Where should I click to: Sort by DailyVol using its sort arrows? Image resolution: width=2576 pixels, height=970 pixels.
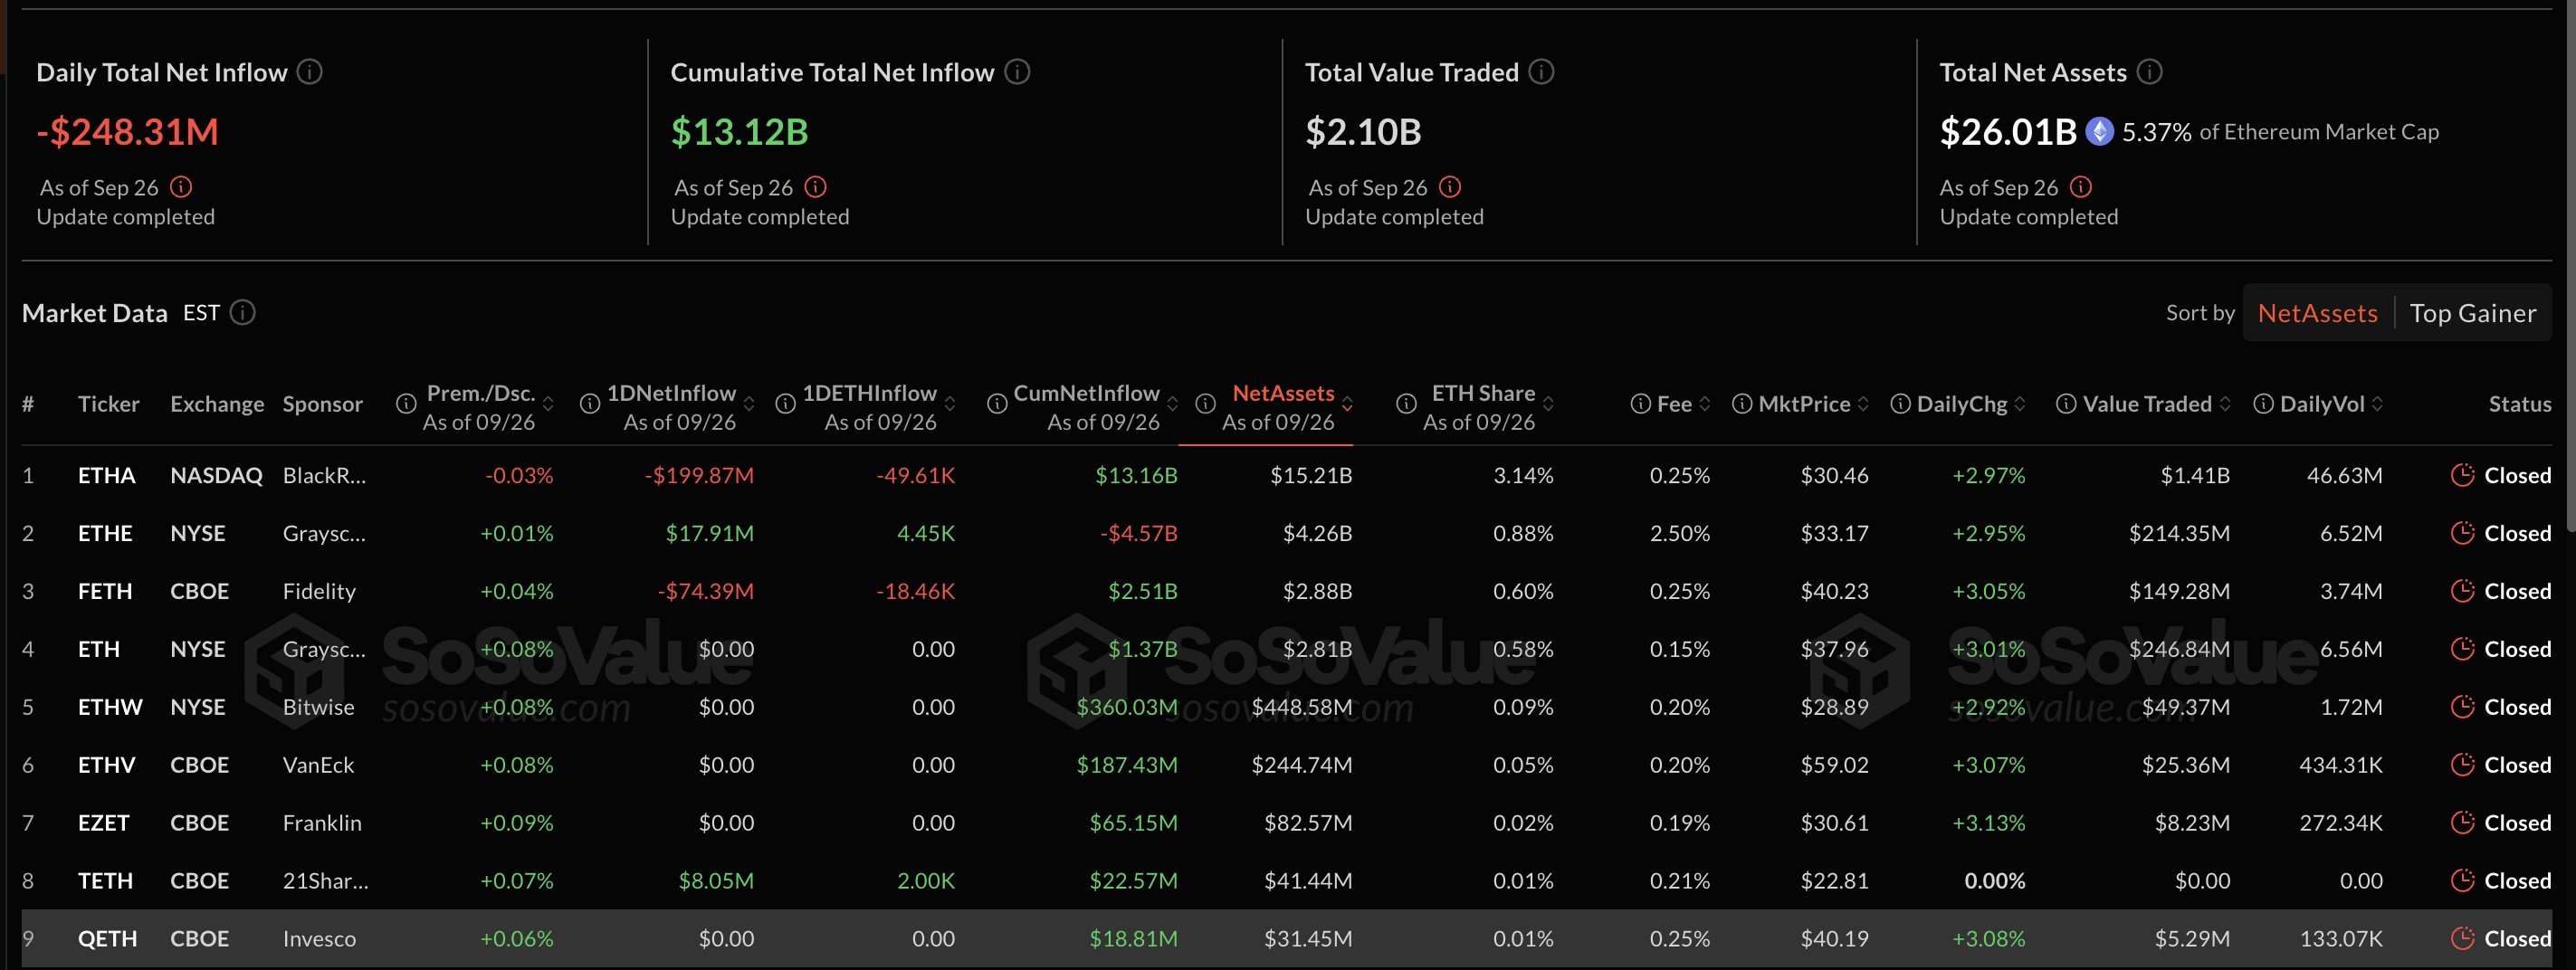point(2377,404)
